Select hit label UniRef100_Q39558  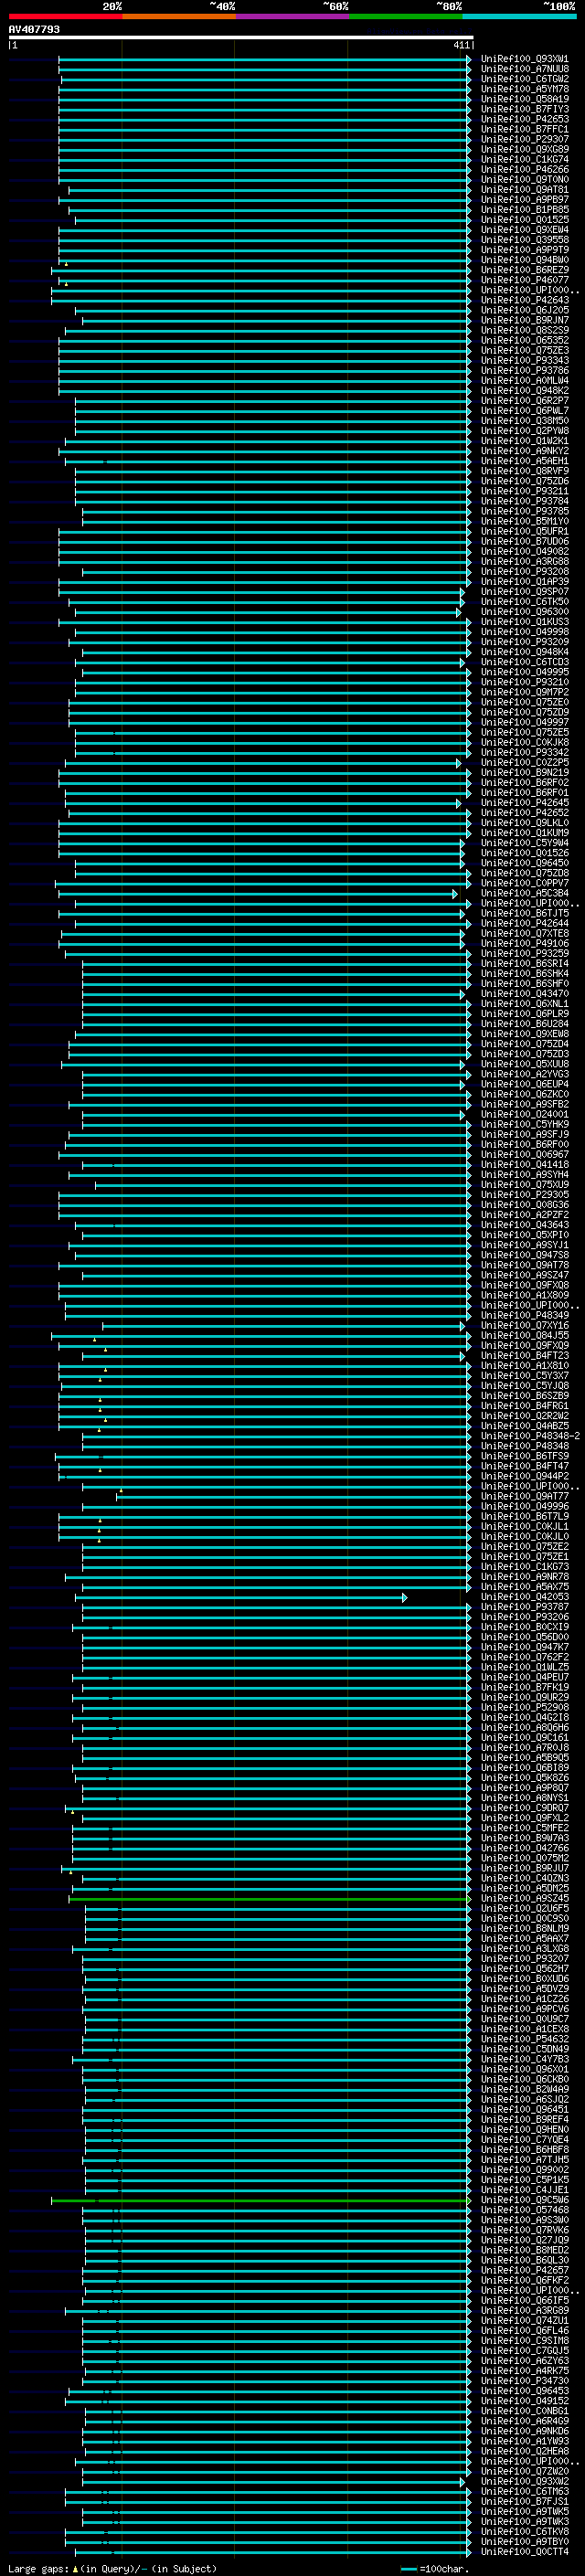click(525, 240)
